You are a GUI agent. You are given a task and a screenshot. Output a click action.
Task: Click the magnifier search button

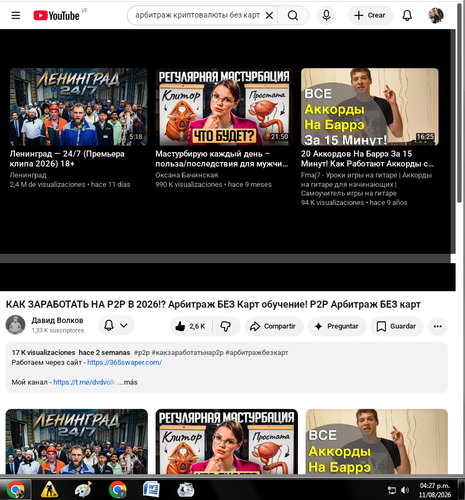tap(293, 15)
